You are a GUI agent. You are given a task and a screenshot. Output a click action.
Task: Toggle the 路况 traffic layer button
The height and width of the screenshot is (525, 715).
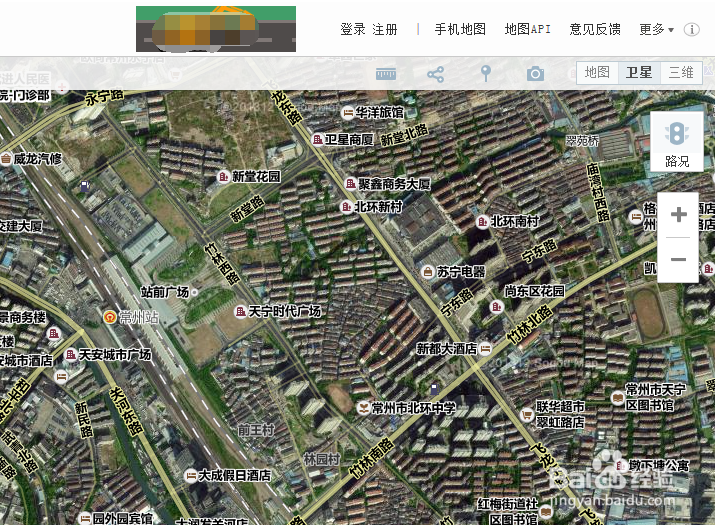677,141
